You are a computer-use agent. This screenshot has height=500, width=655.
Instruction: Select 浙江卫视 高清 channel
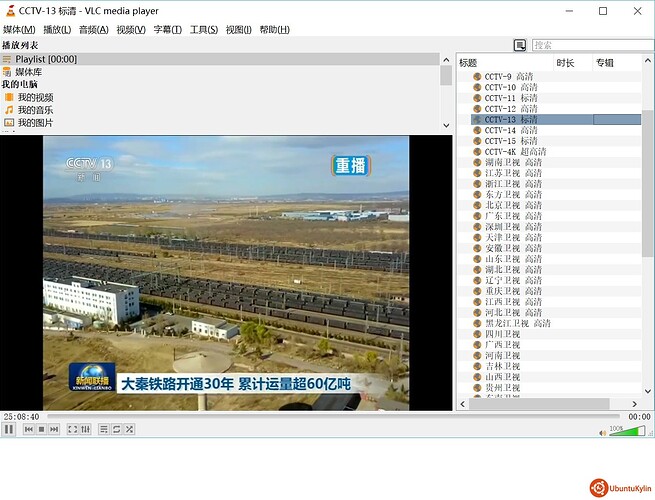(513, 184)
